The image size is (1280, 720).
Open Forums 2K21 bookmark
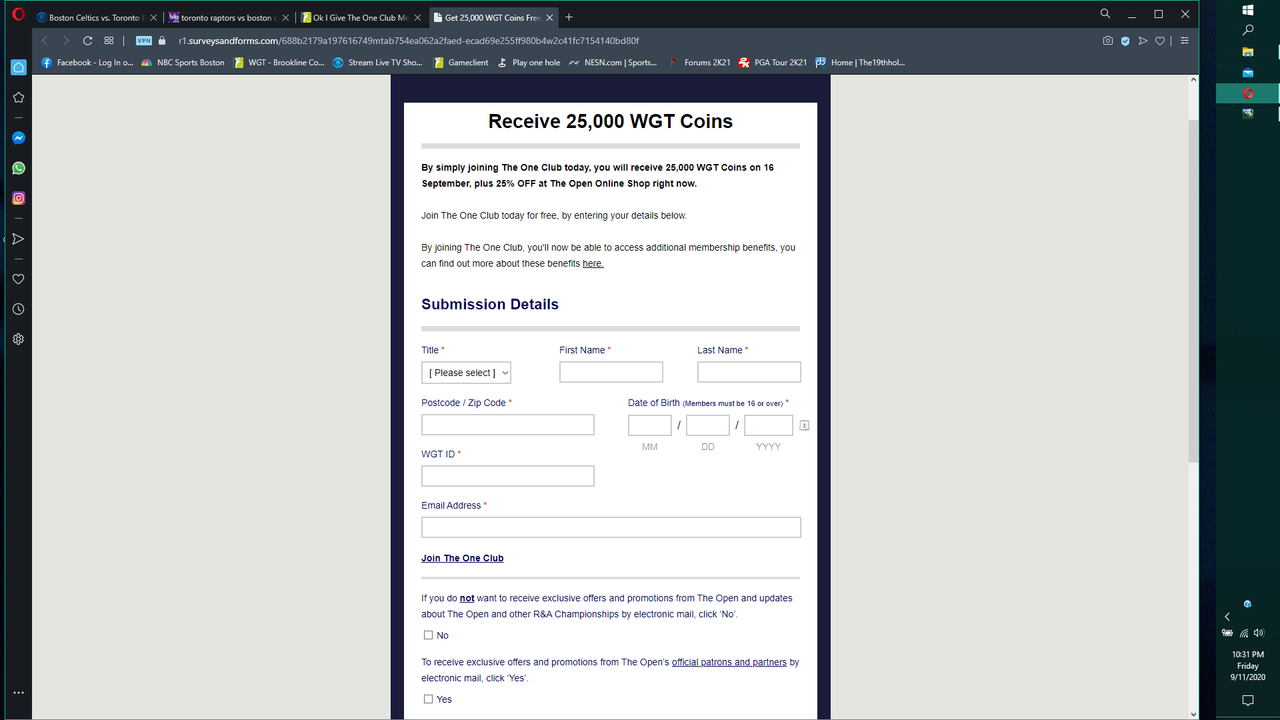coord(699,62)
